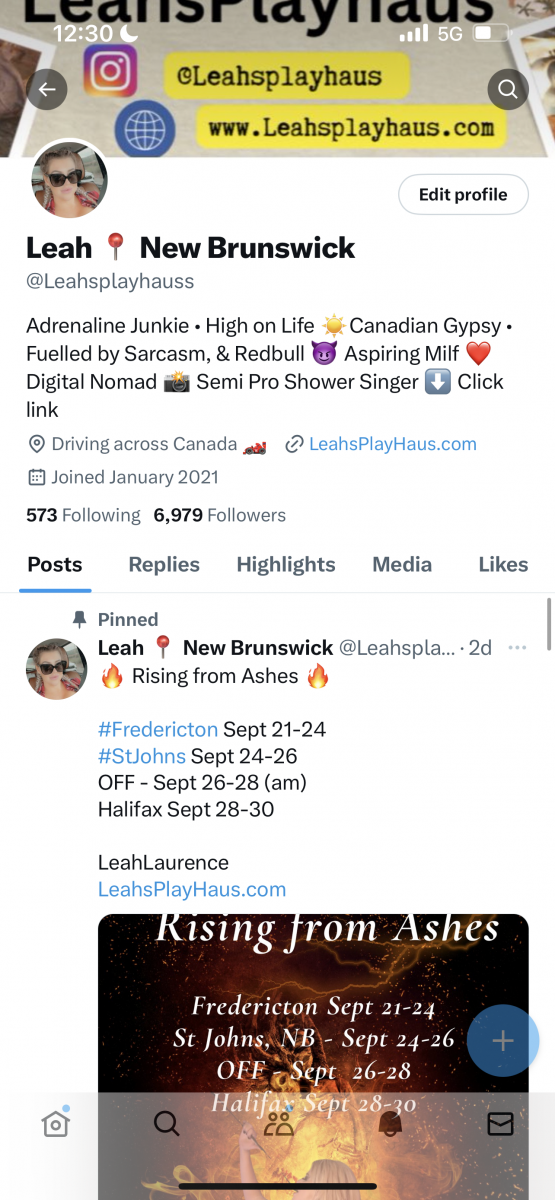This screenshot has width=555, height=1200.
Task: Tap the compose post plus button
Action: (x=502, y=1041)
